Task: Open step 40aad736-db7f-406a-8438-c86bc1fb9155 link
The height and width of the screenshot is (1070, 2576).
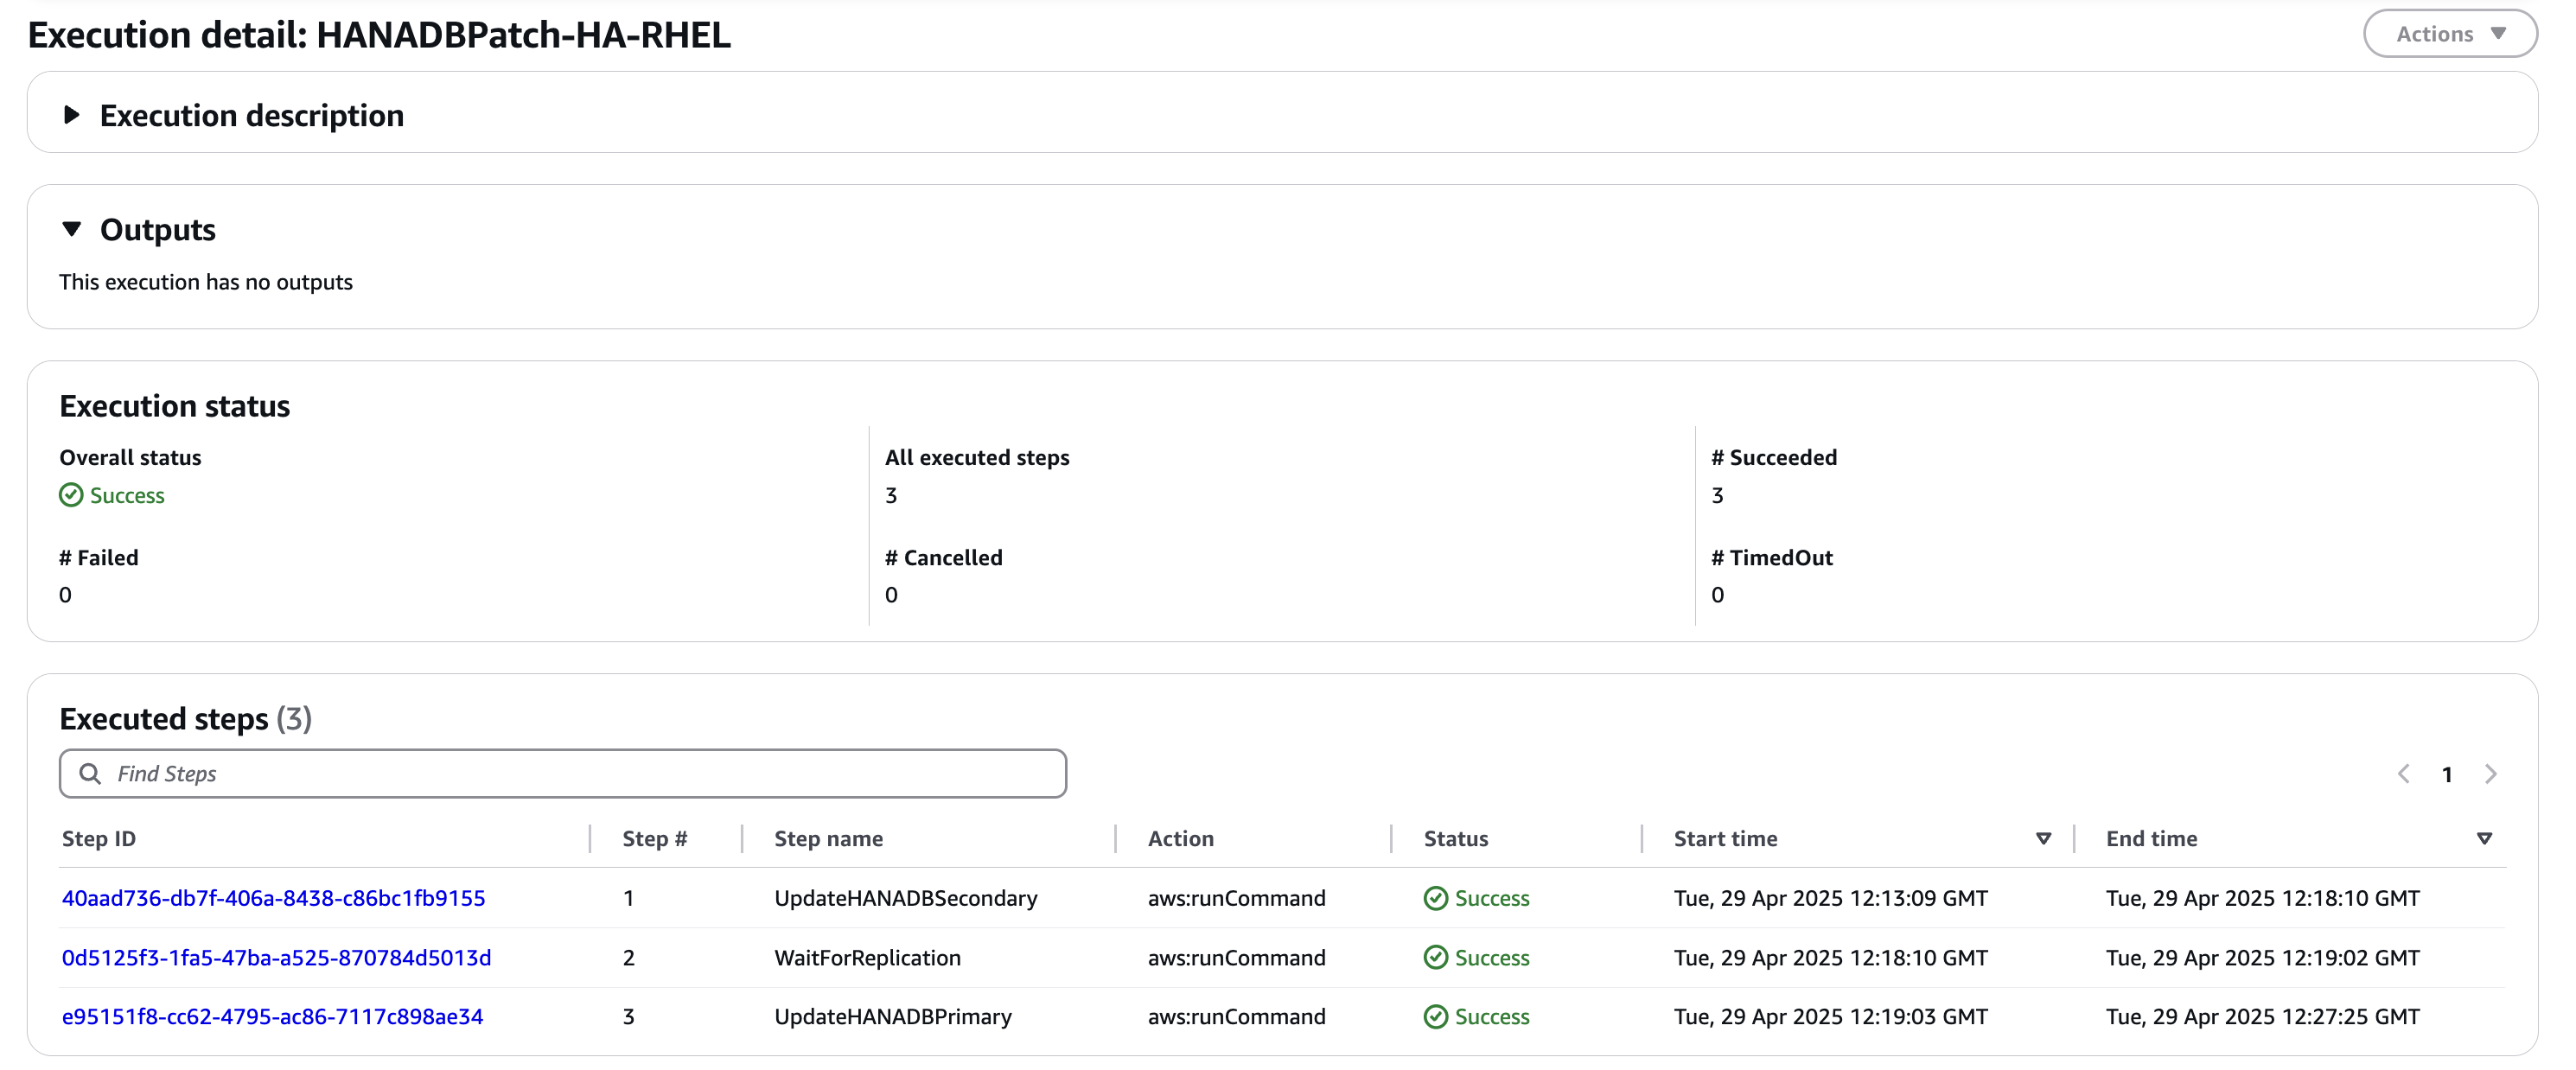Action: 273,897
